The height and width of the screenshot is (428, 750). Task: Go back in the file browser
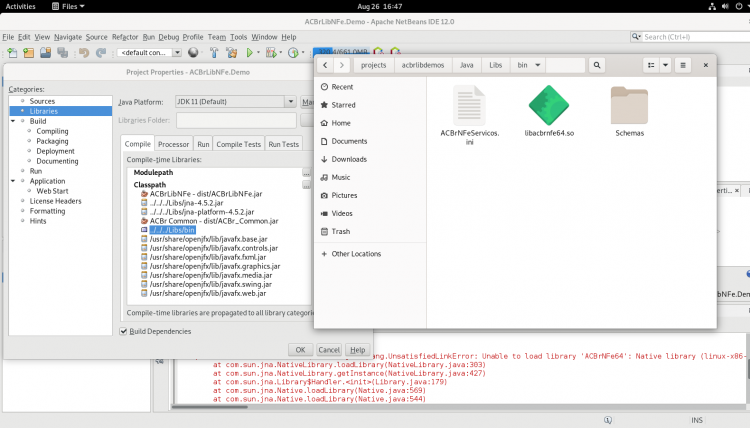tap(325, 65)
